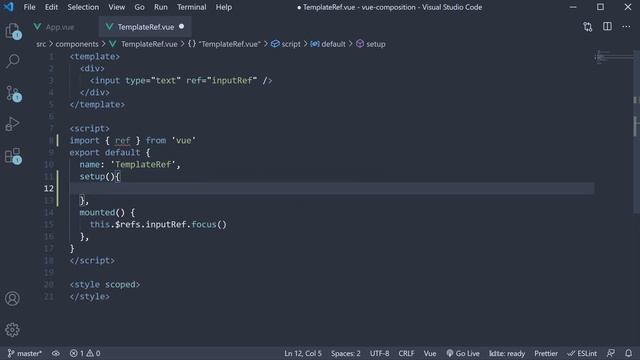The width and height of the screenshot is (640, 360).
Task: Click the master branch indicator
Action: tap(24, 353)
